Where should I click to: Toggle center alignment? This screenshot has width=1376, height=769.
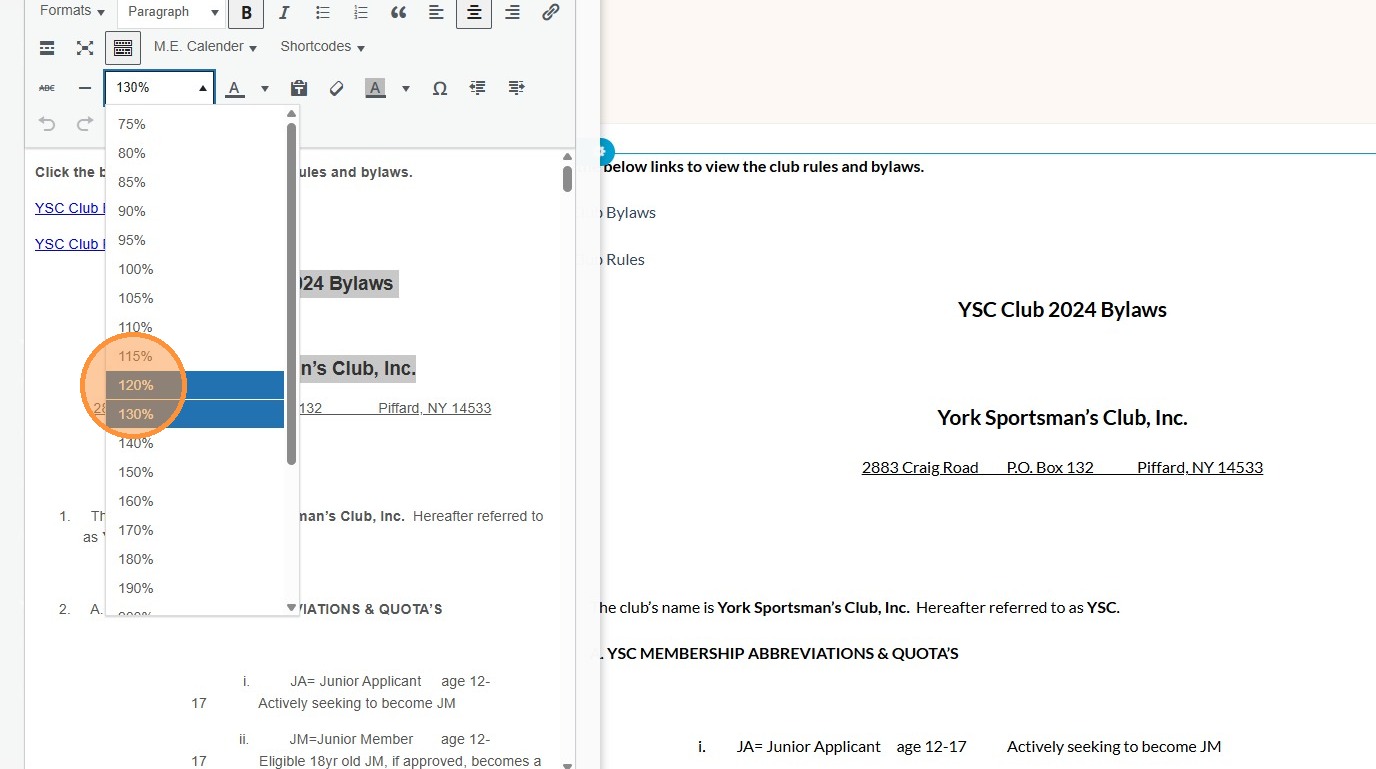tap(474, 12)
